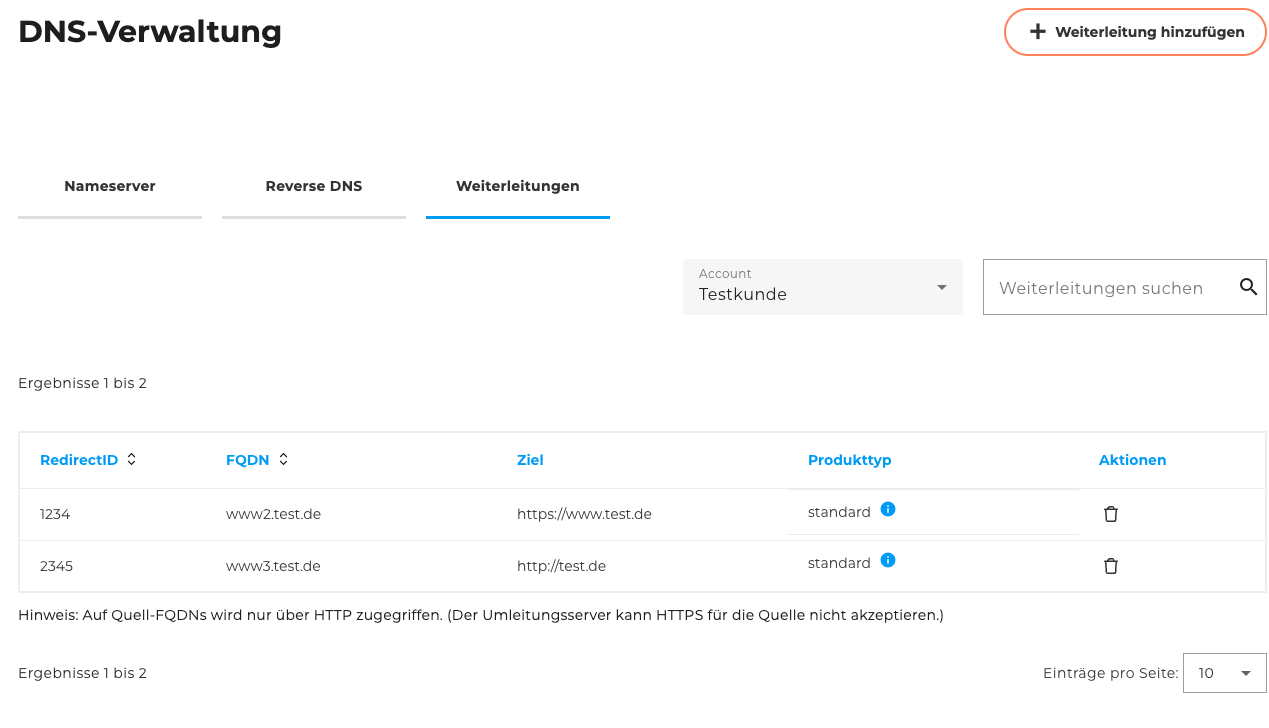Click the sort arrows on FQDN column
Screen dimensions: 1269x728
[x=283, y=460]
